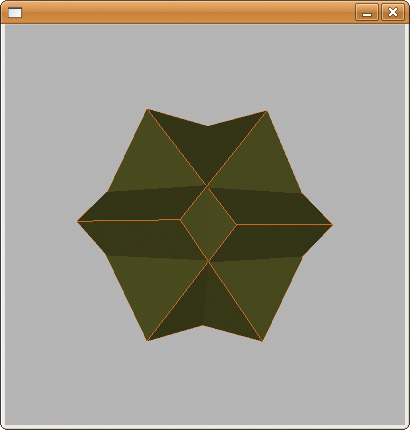Select the rightmost spike tip of the star
The height and width of the screenshot is (430, 410).
pos(332,225)
